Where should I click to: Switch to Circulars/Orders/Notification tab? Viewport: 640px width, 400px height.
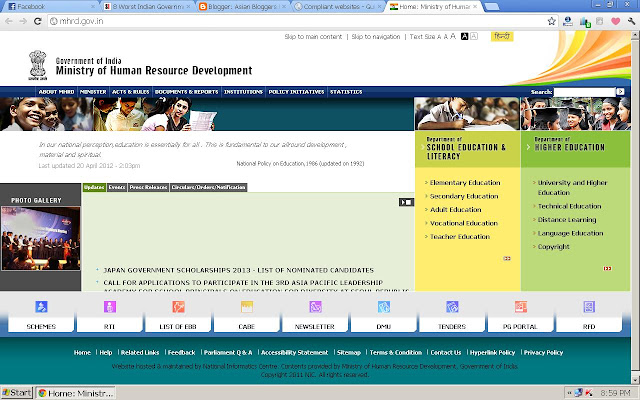(x=209, y=187)
